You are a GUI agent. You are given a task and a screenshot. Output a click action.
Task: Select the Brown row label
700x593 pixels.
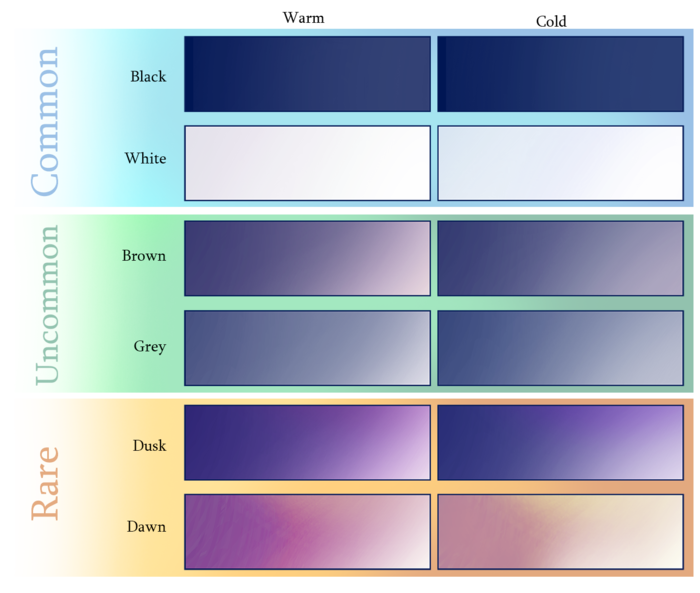[144, 256]
